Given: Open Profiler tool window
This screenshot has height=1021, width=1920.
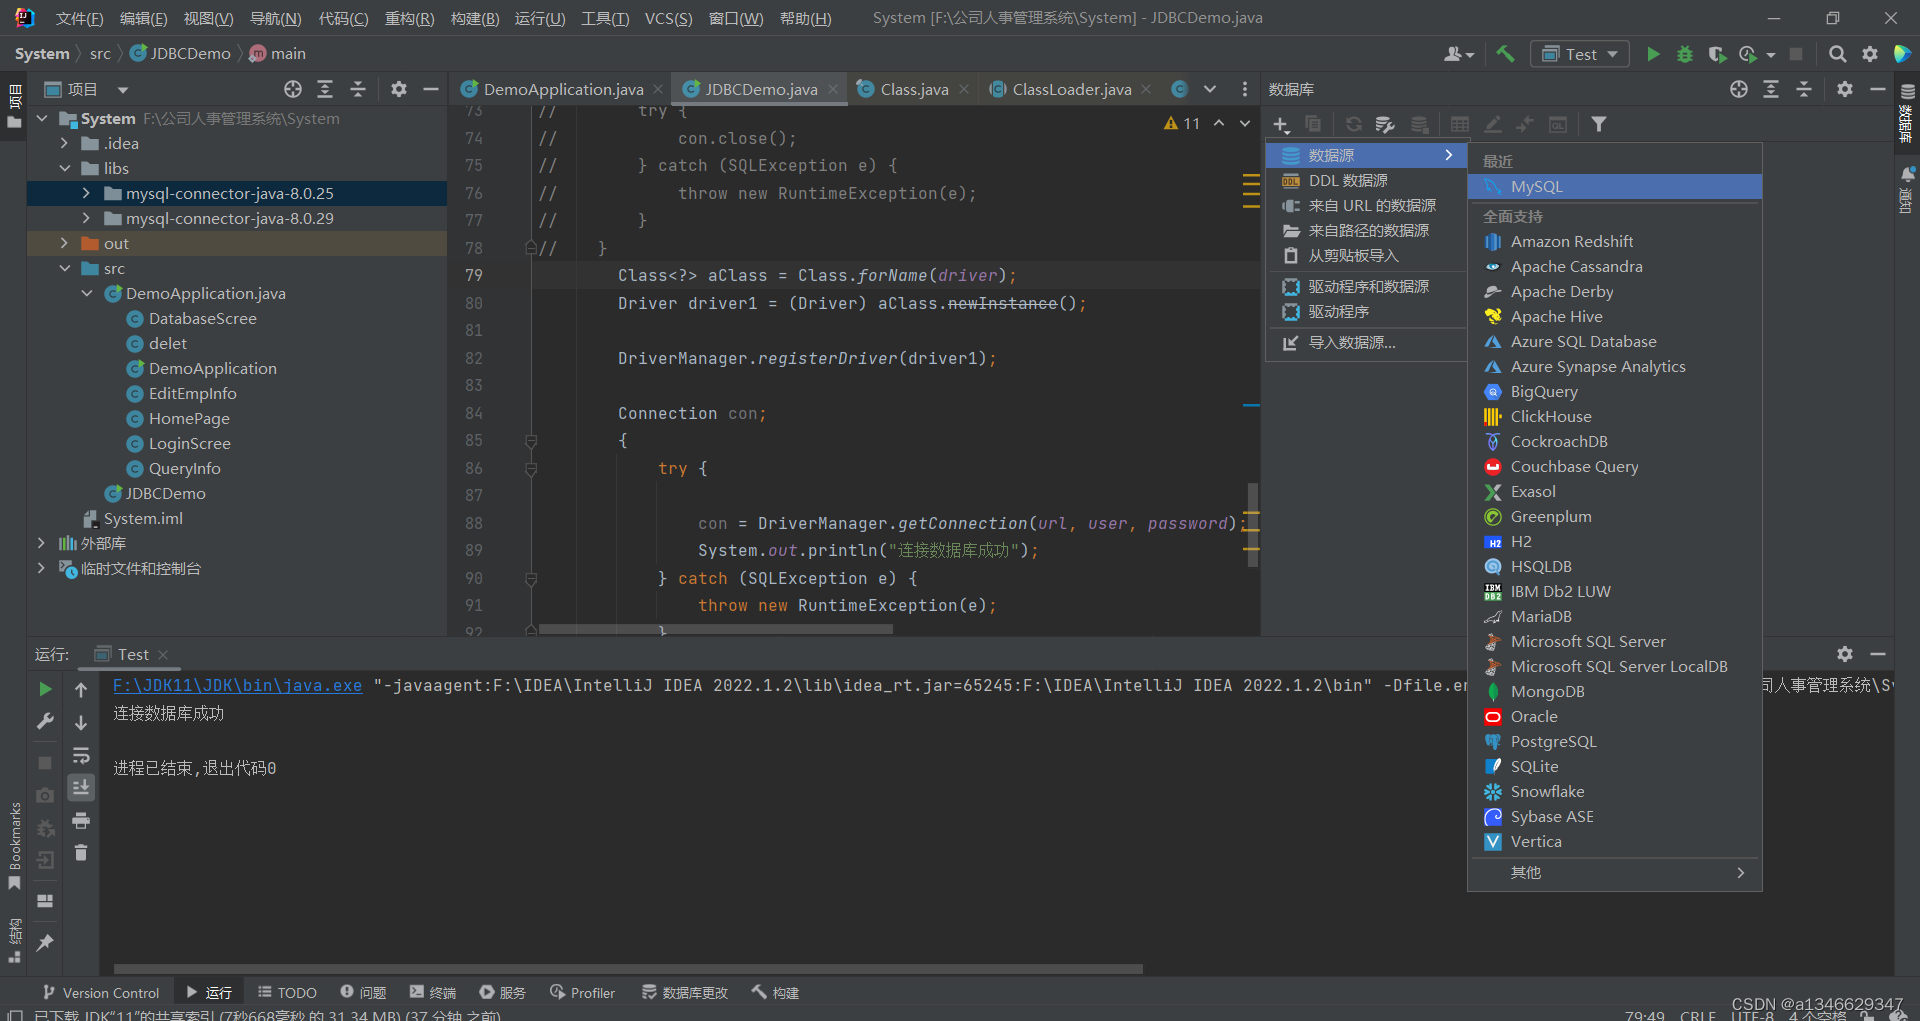Looking at the screenshot, I should (x=582, y=992).
